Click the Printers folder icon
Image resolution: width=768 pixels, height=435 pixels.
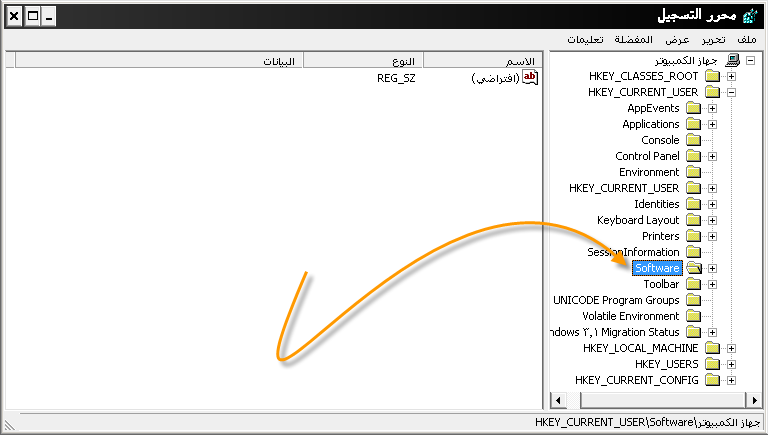pyautogui.click(x=694, y=236)
